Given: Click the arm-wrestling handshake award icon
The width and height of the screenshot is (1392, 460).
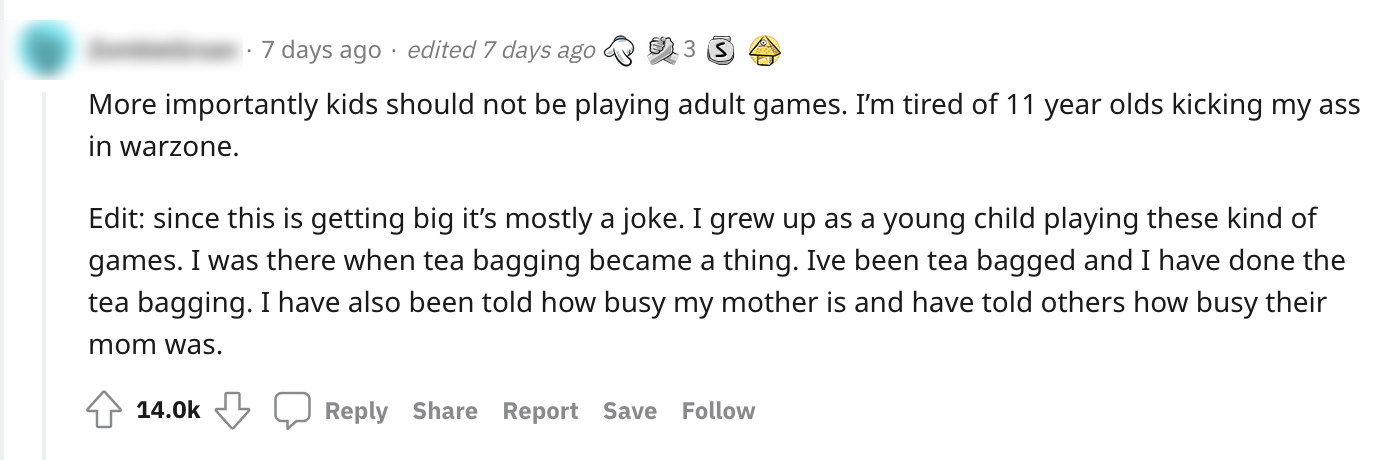Looking at the screenshot, I should pos(663,49).
